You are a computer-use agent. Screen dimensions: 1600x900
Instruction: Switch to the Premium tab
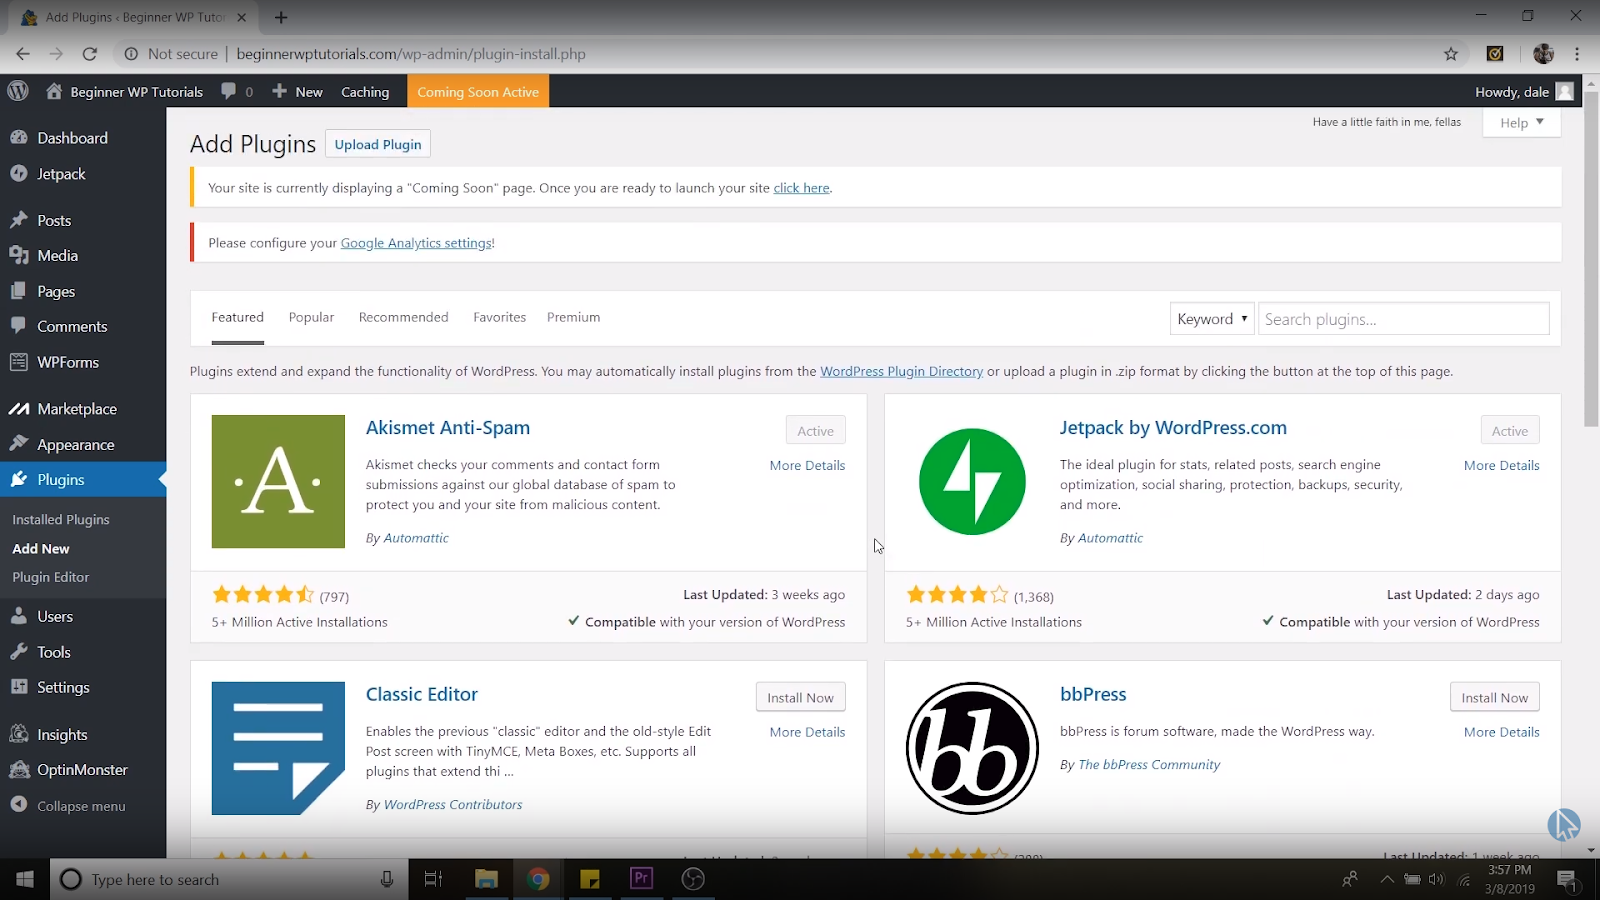573,317
